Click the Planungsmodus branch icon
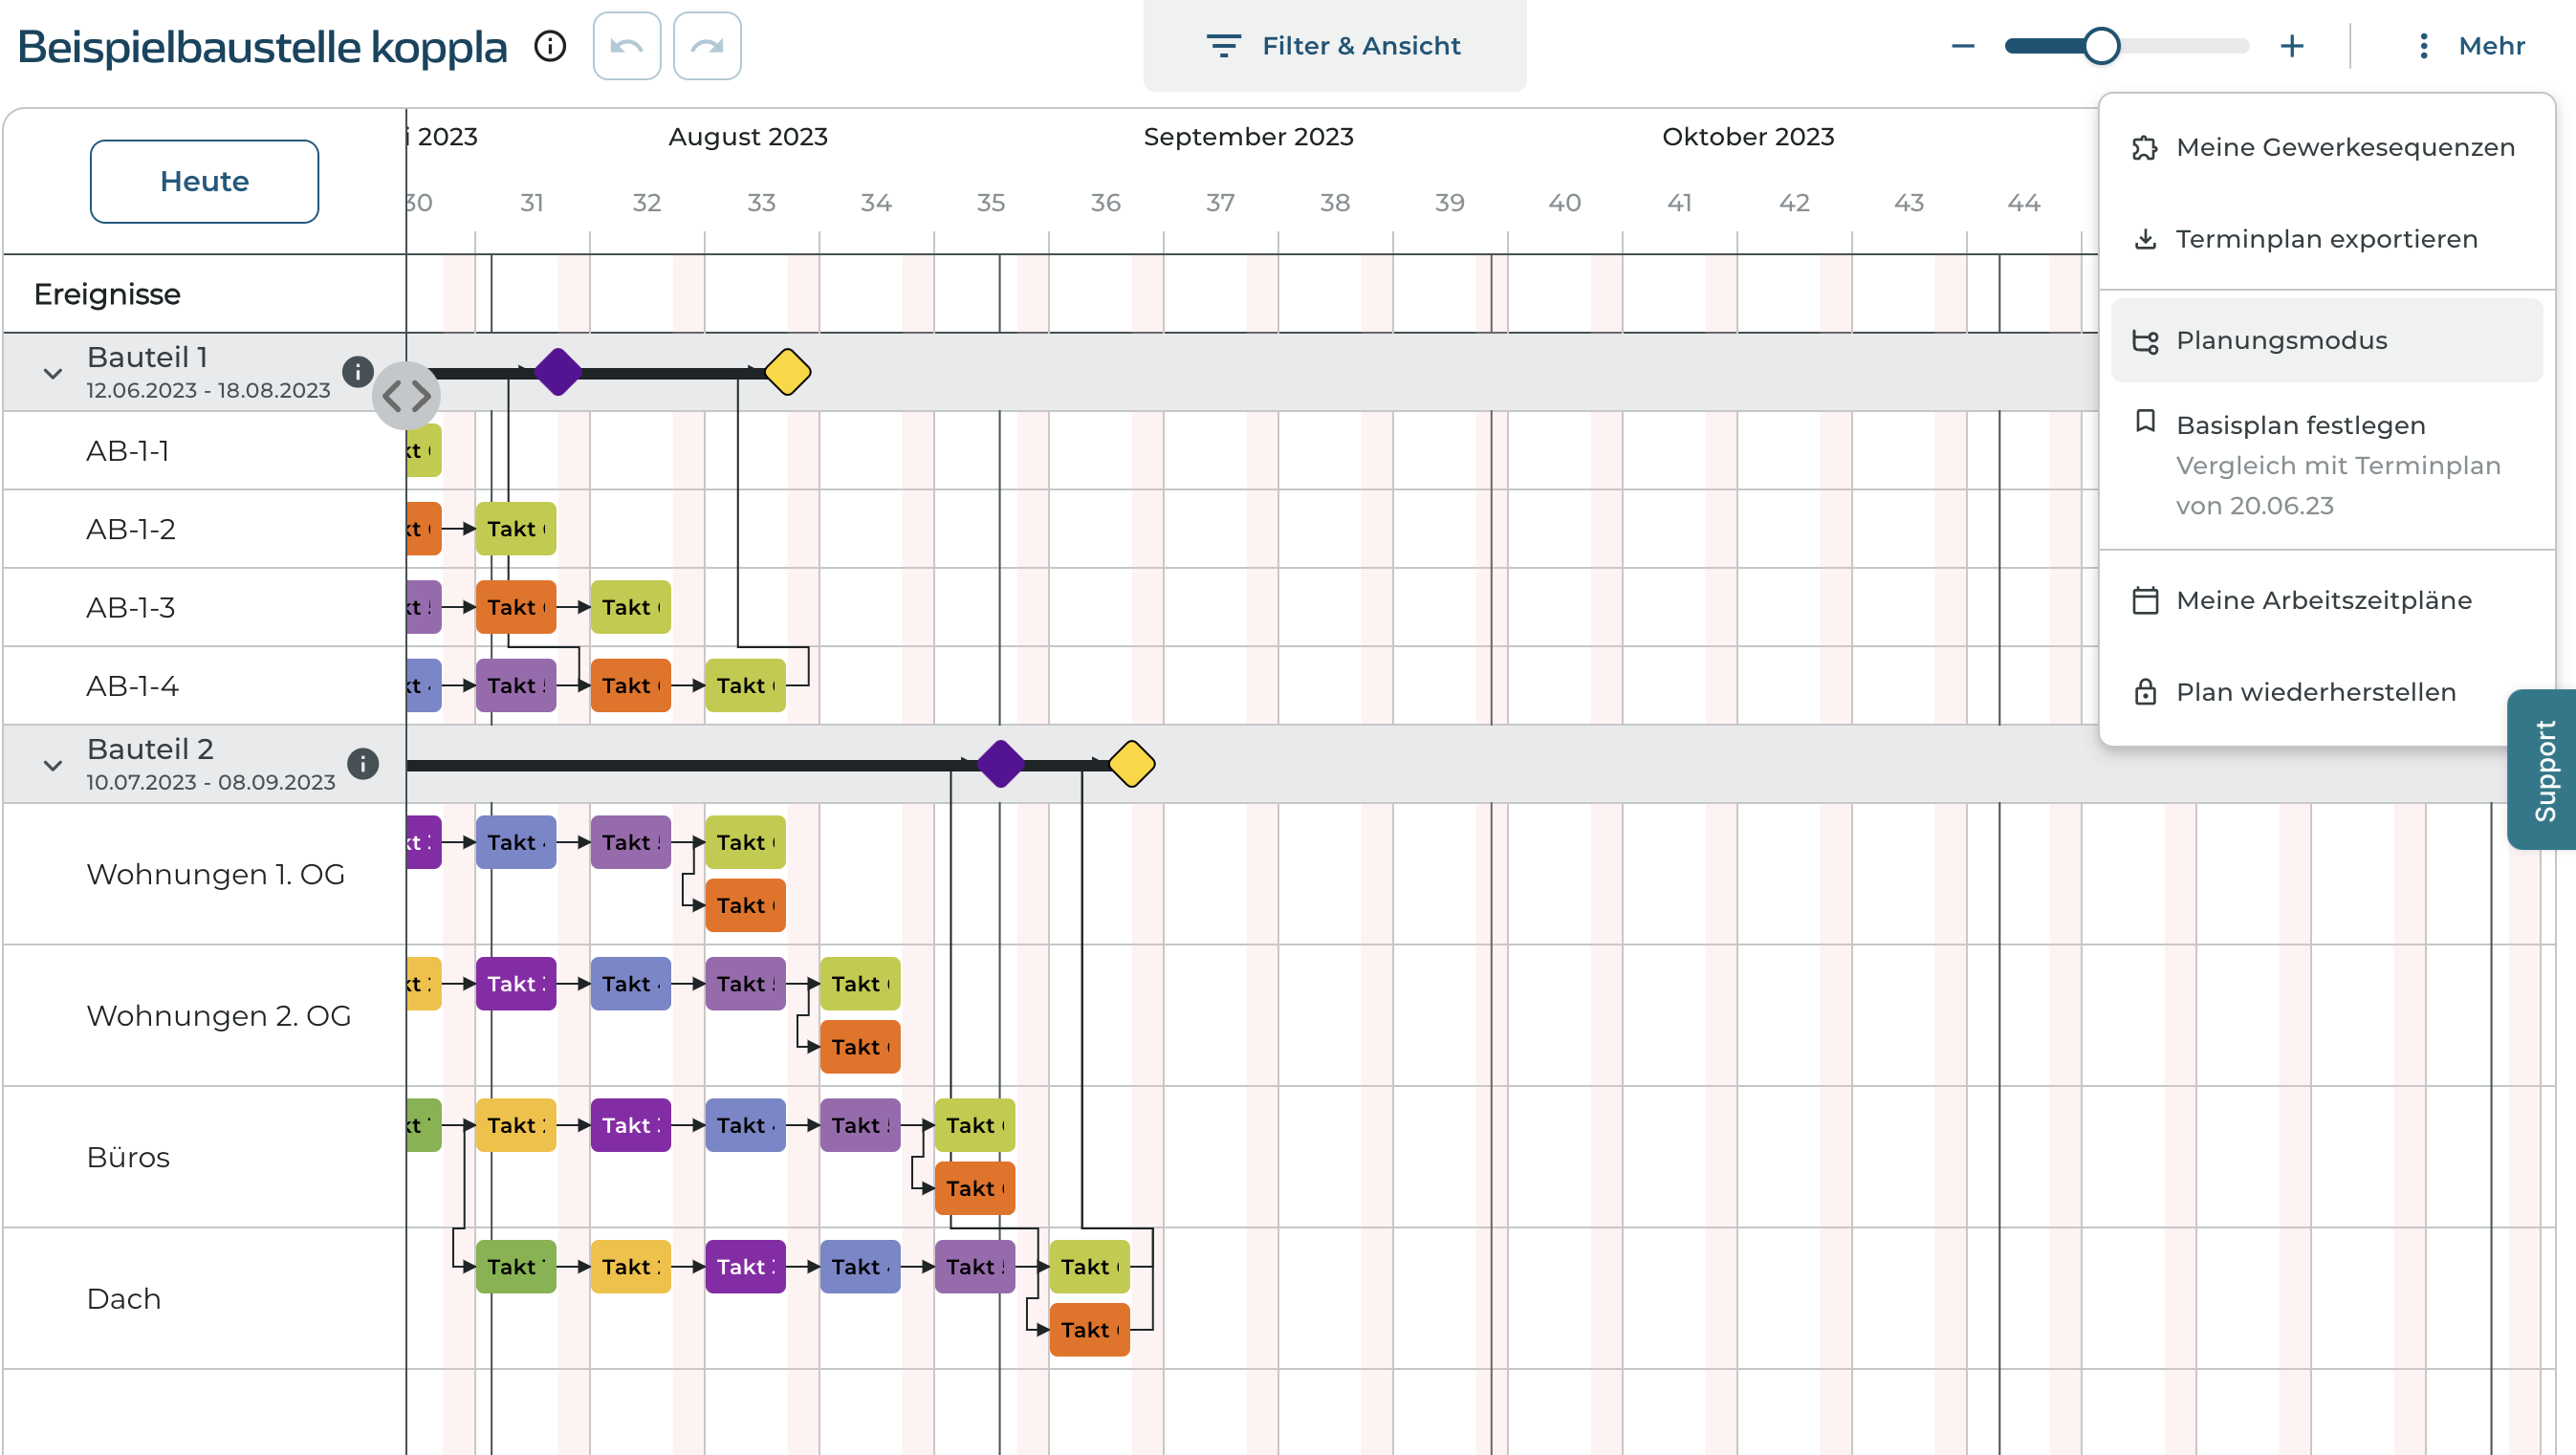Viewport: 2576px width, 1455px height. click(x=2145, y=341)
